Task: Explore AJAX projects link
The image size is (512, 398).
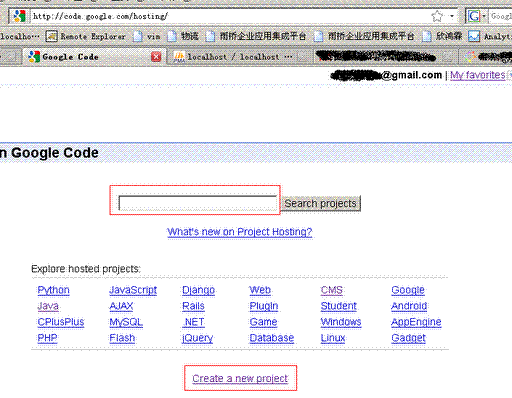Action: [x=121, y=306]
